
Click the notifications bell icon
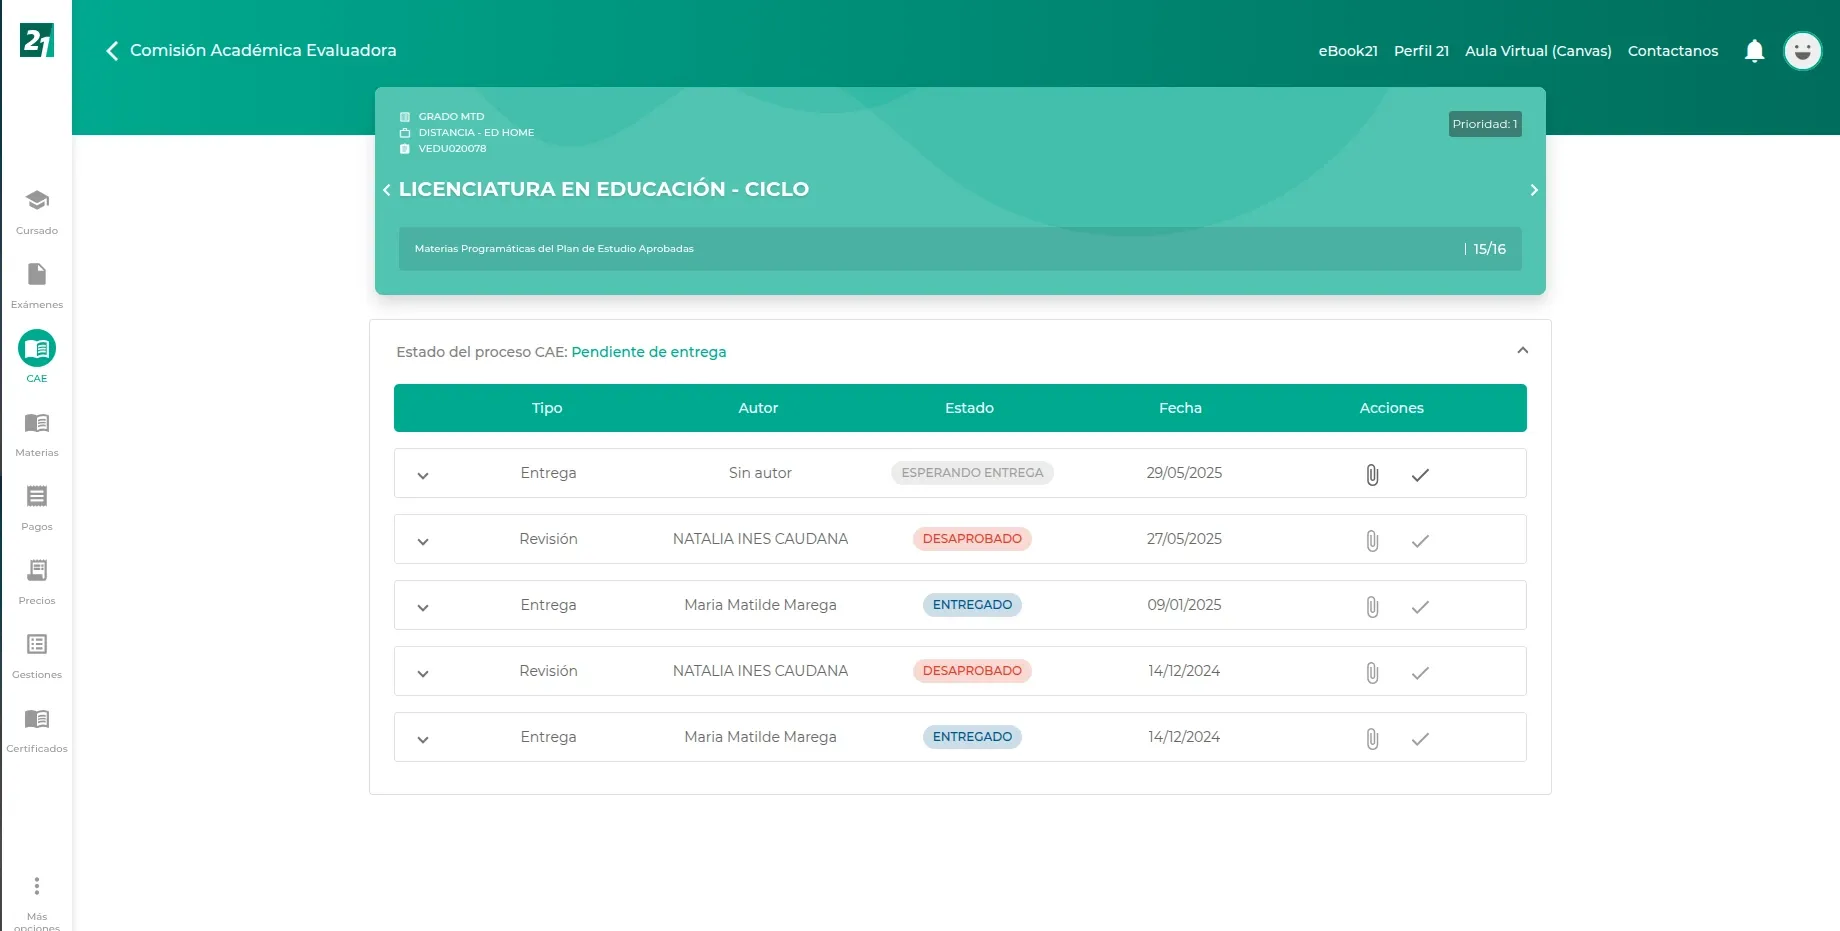pos(1754,51)
